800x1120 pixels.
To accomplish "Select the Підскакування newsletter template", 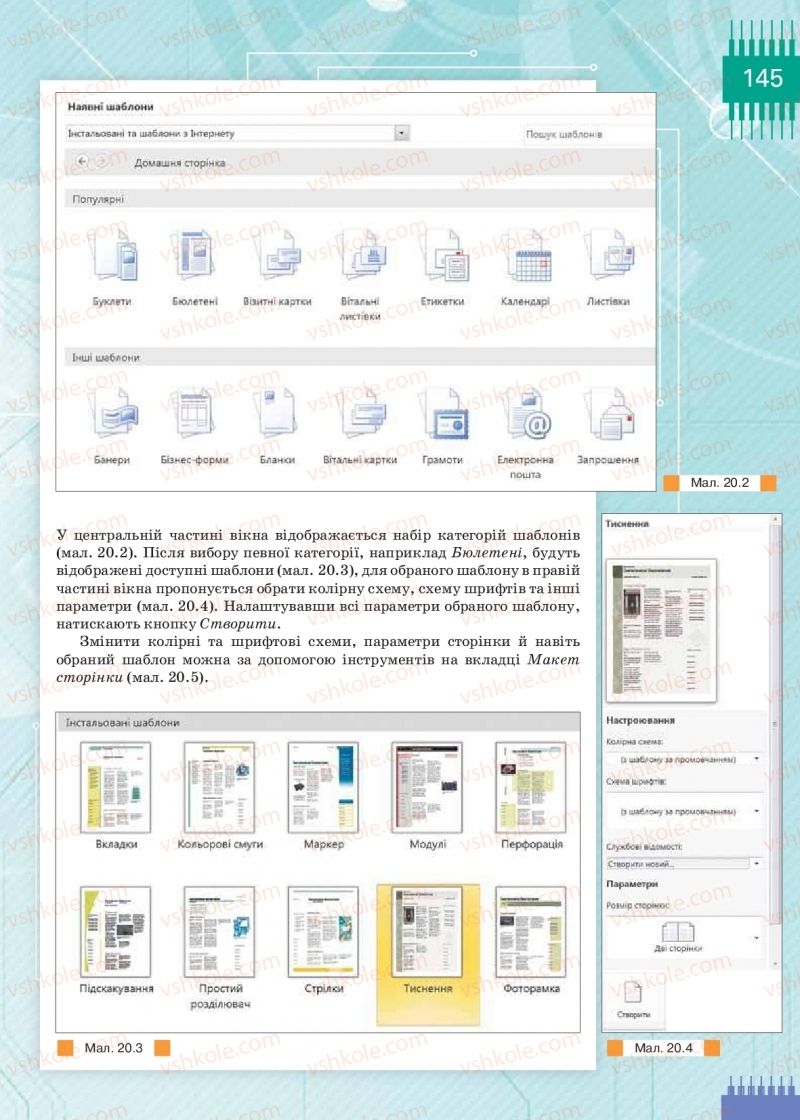I will [x=116, y=941].
